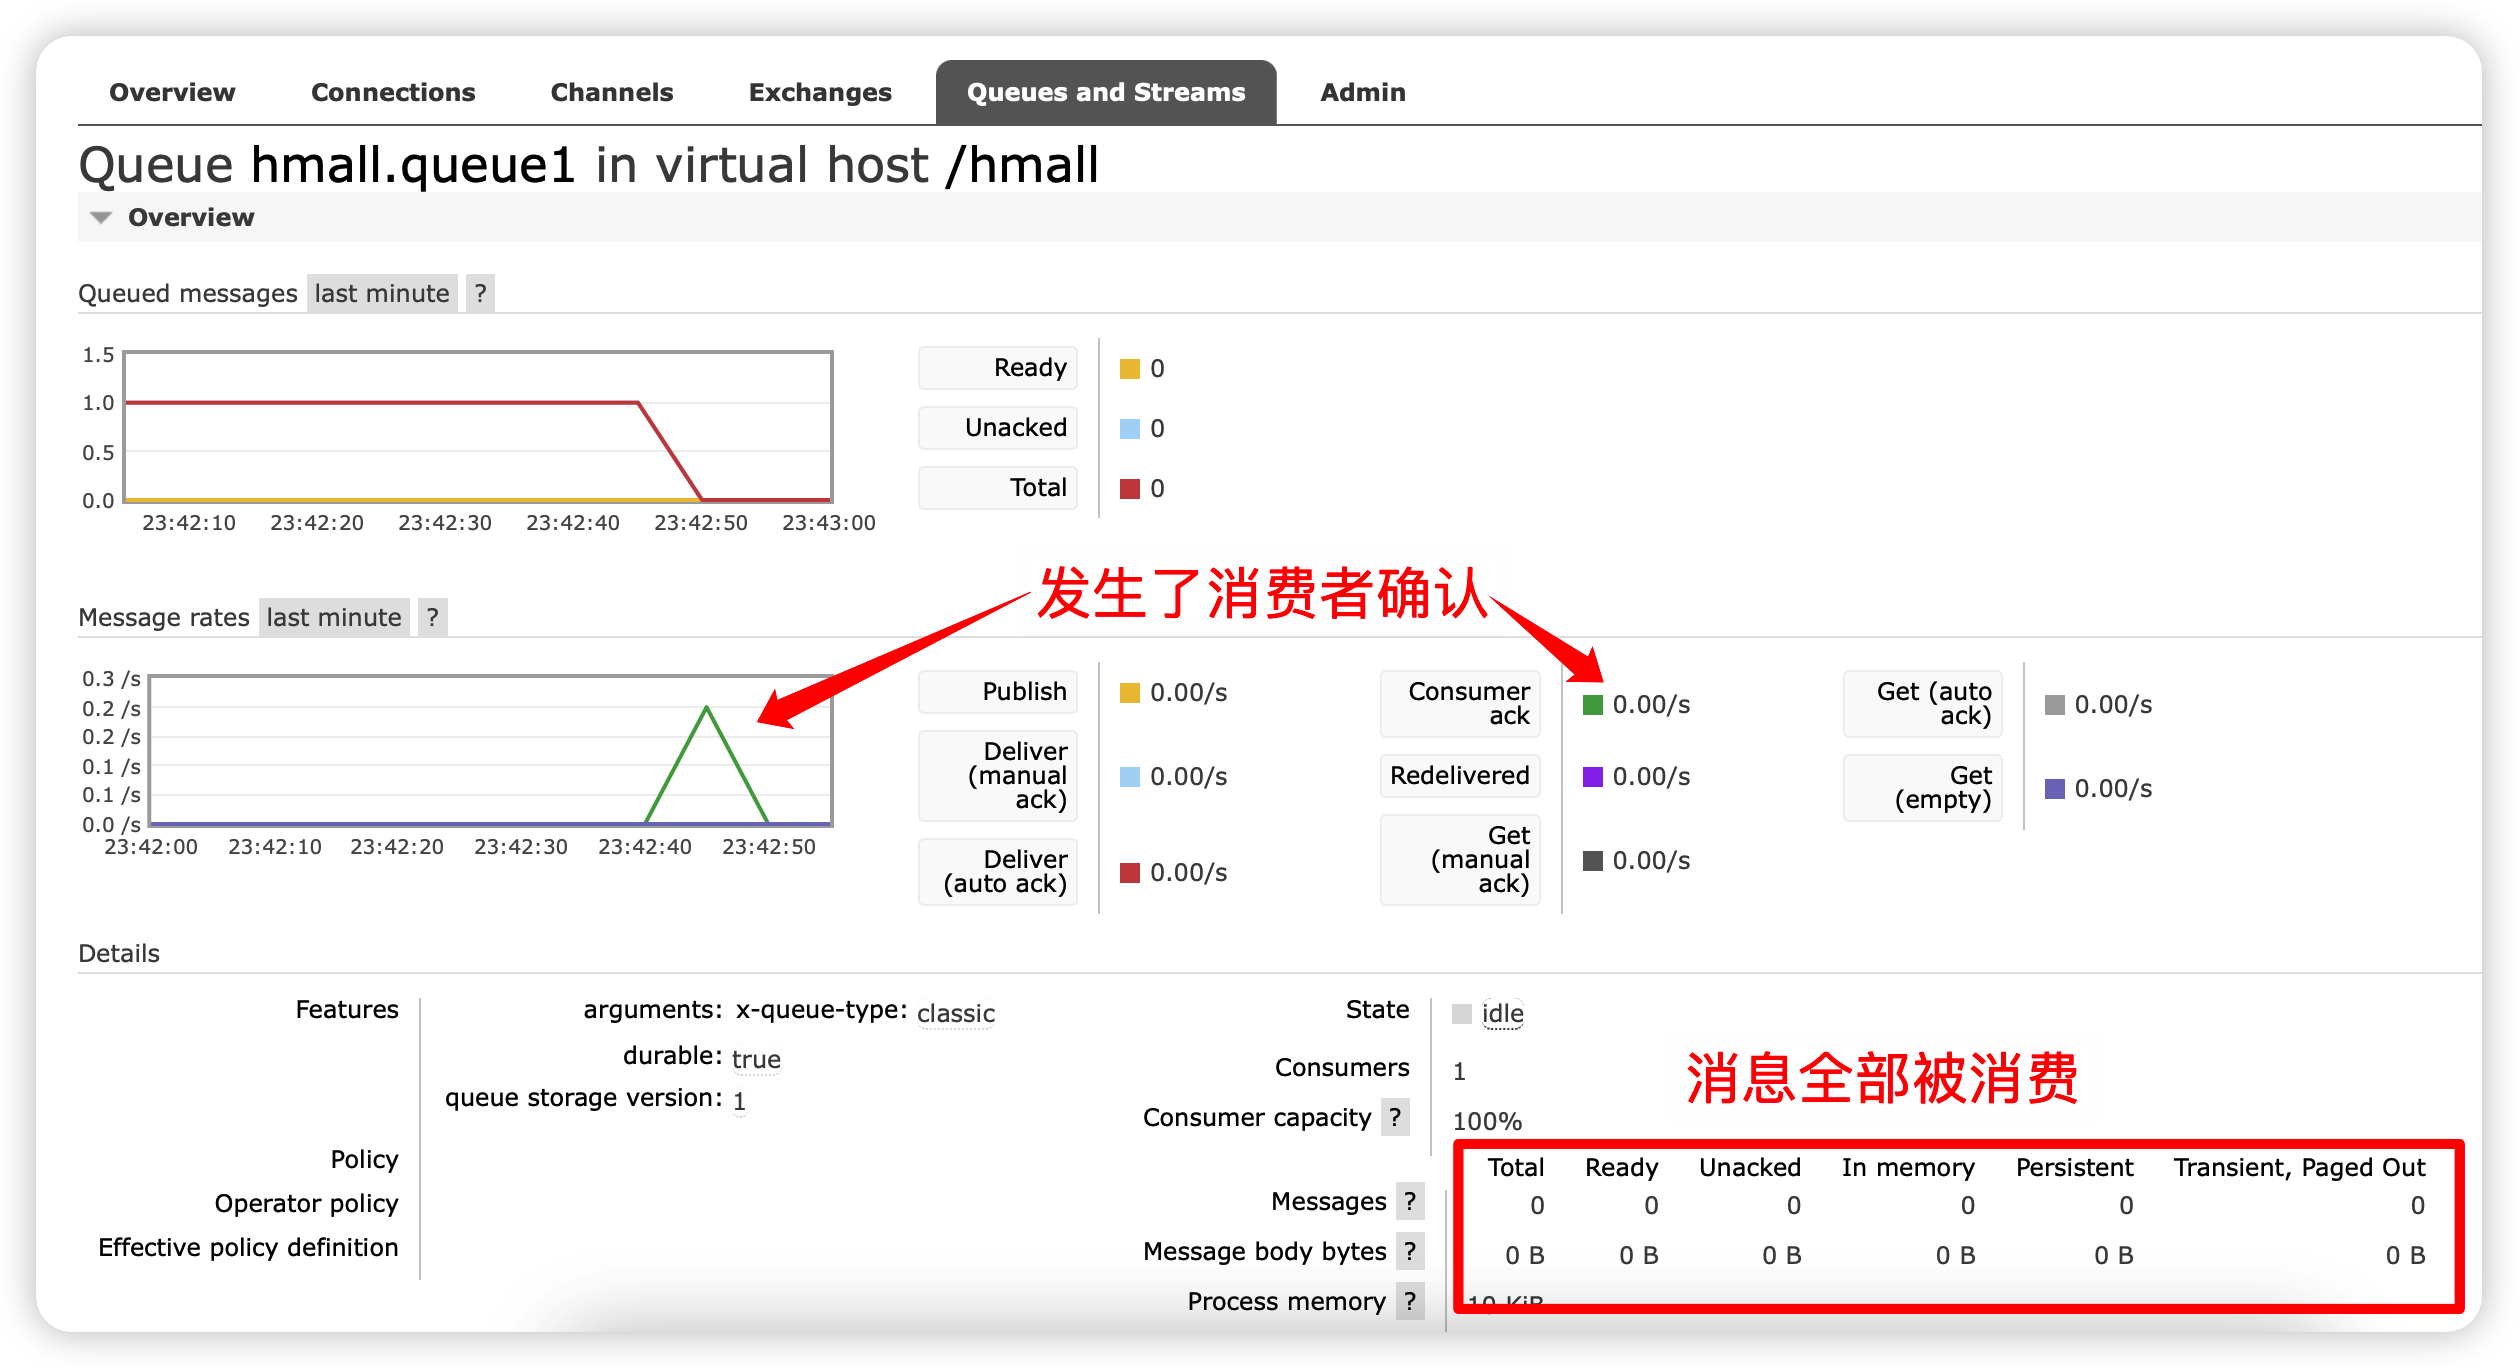Change Queued messages time range selector
2518x1368 pixels.
pos(382,292)
